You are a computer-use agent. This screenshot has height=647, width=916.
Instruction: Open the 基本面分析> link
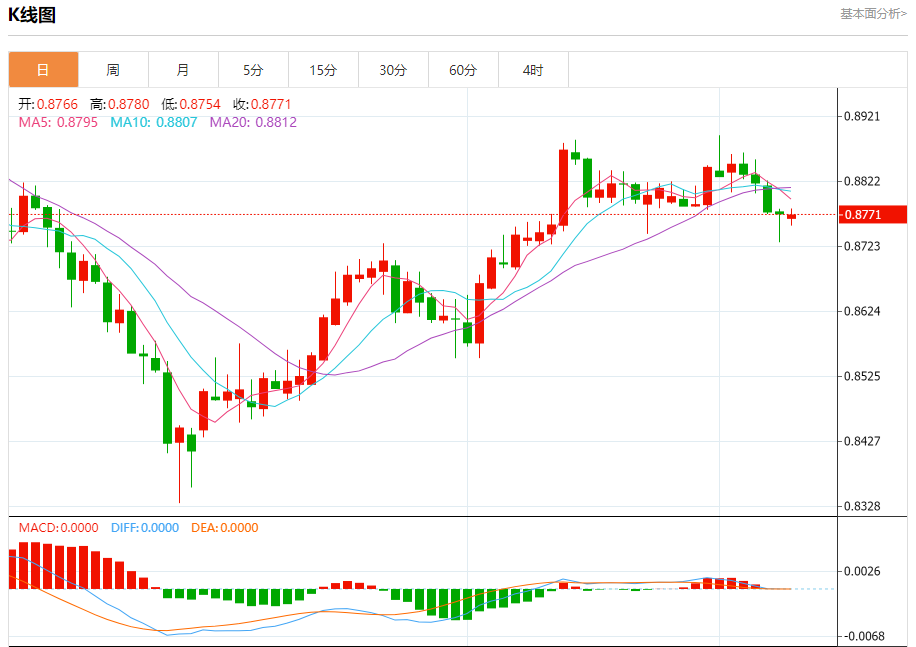pyautogui.click(x=873, y=13)
